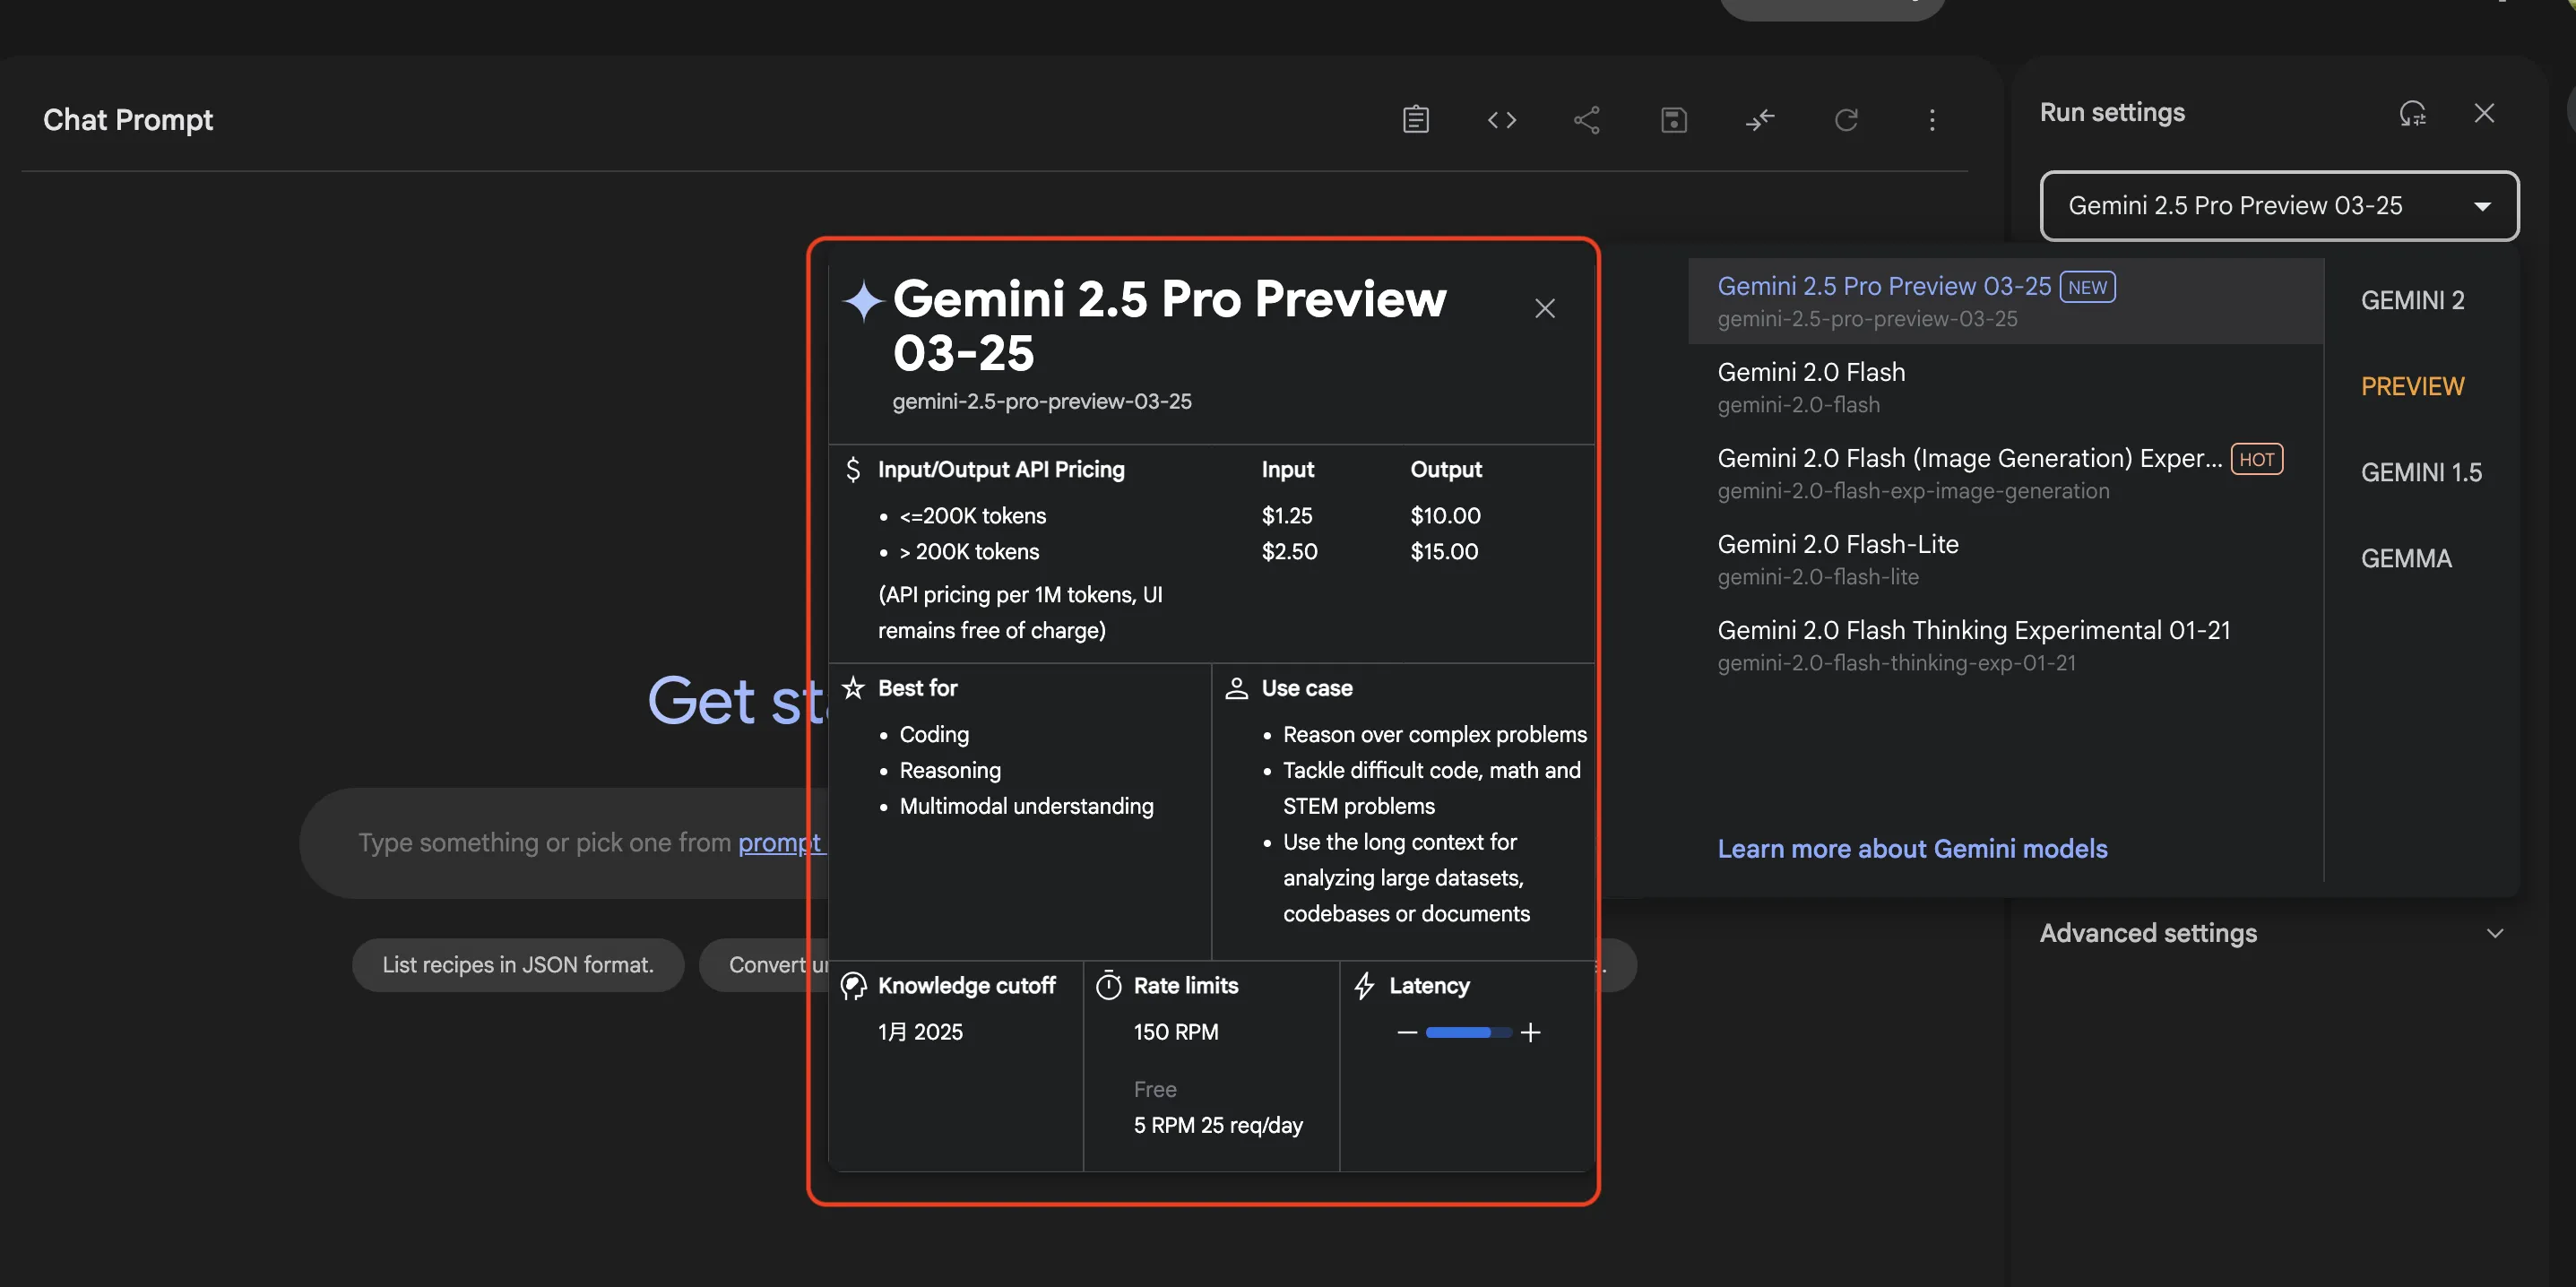Click the Reason over complex problems bullet
Image resolution: width=2576 pixels, height=1287 pixels.
click(x=1434, y=734)
